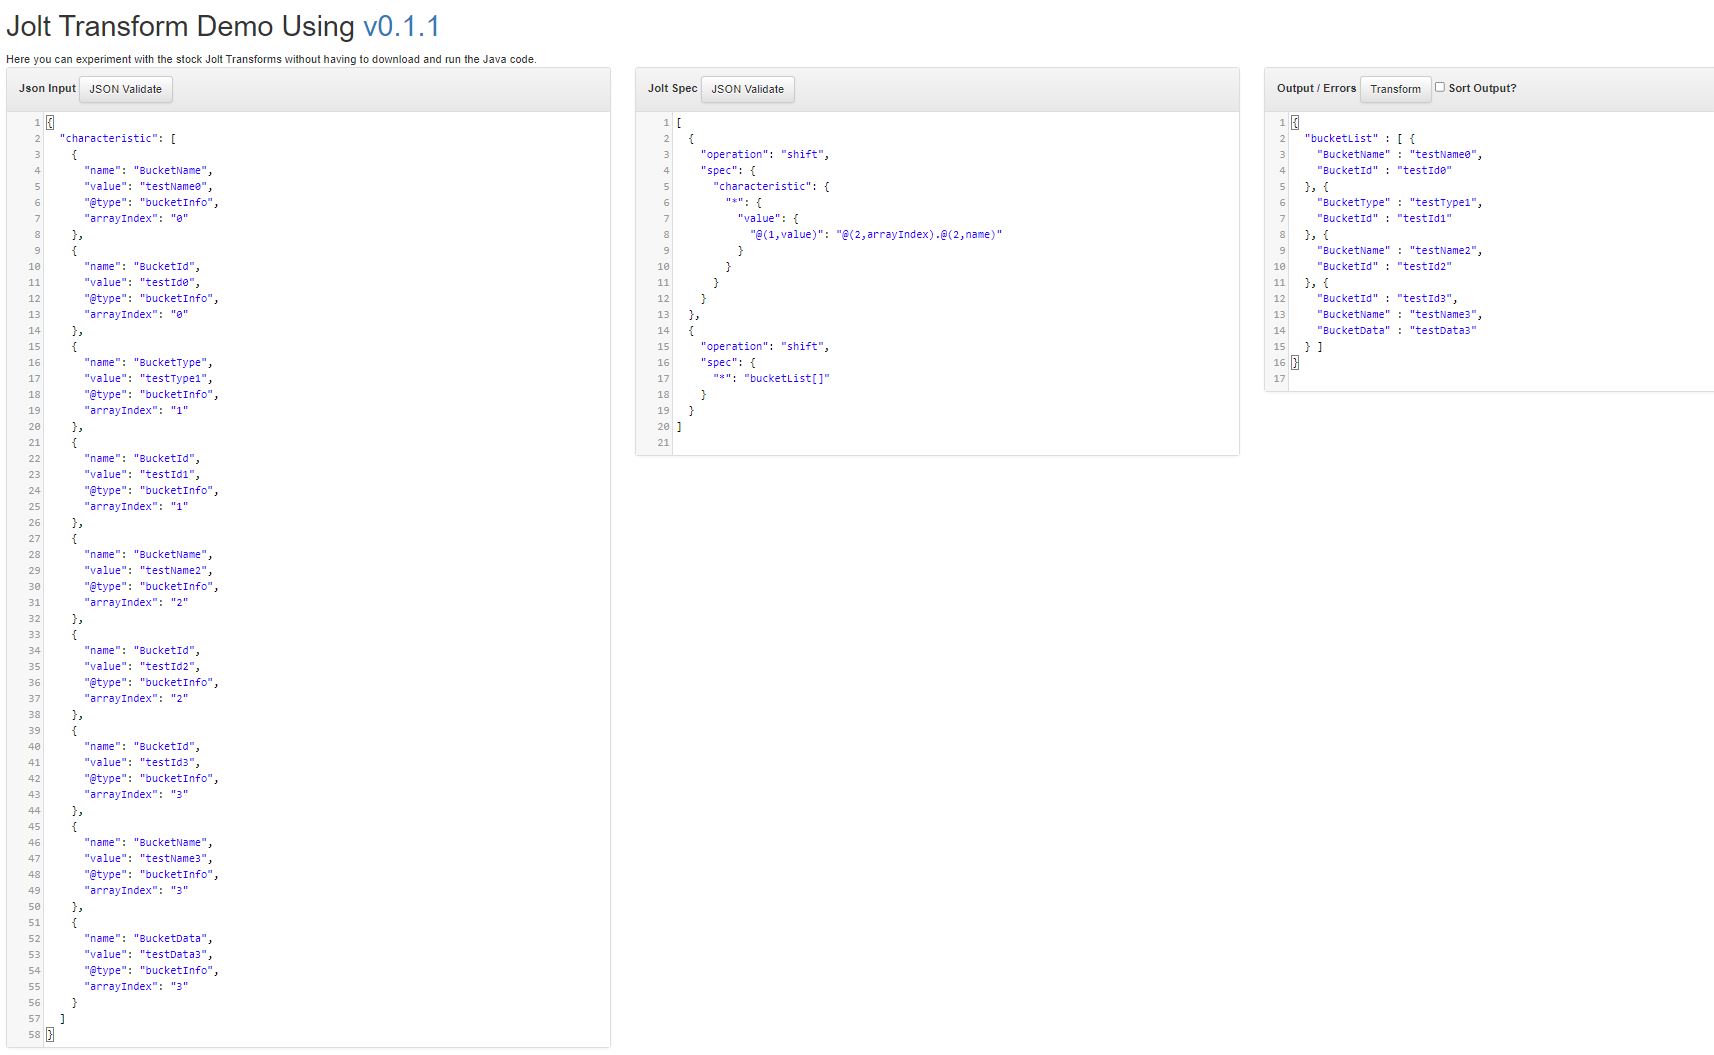Click "BucketName" : "testName0" line in Output
This screenshot has height=1055, width=1714.
pyautogui.click(x=1400, y=154)
